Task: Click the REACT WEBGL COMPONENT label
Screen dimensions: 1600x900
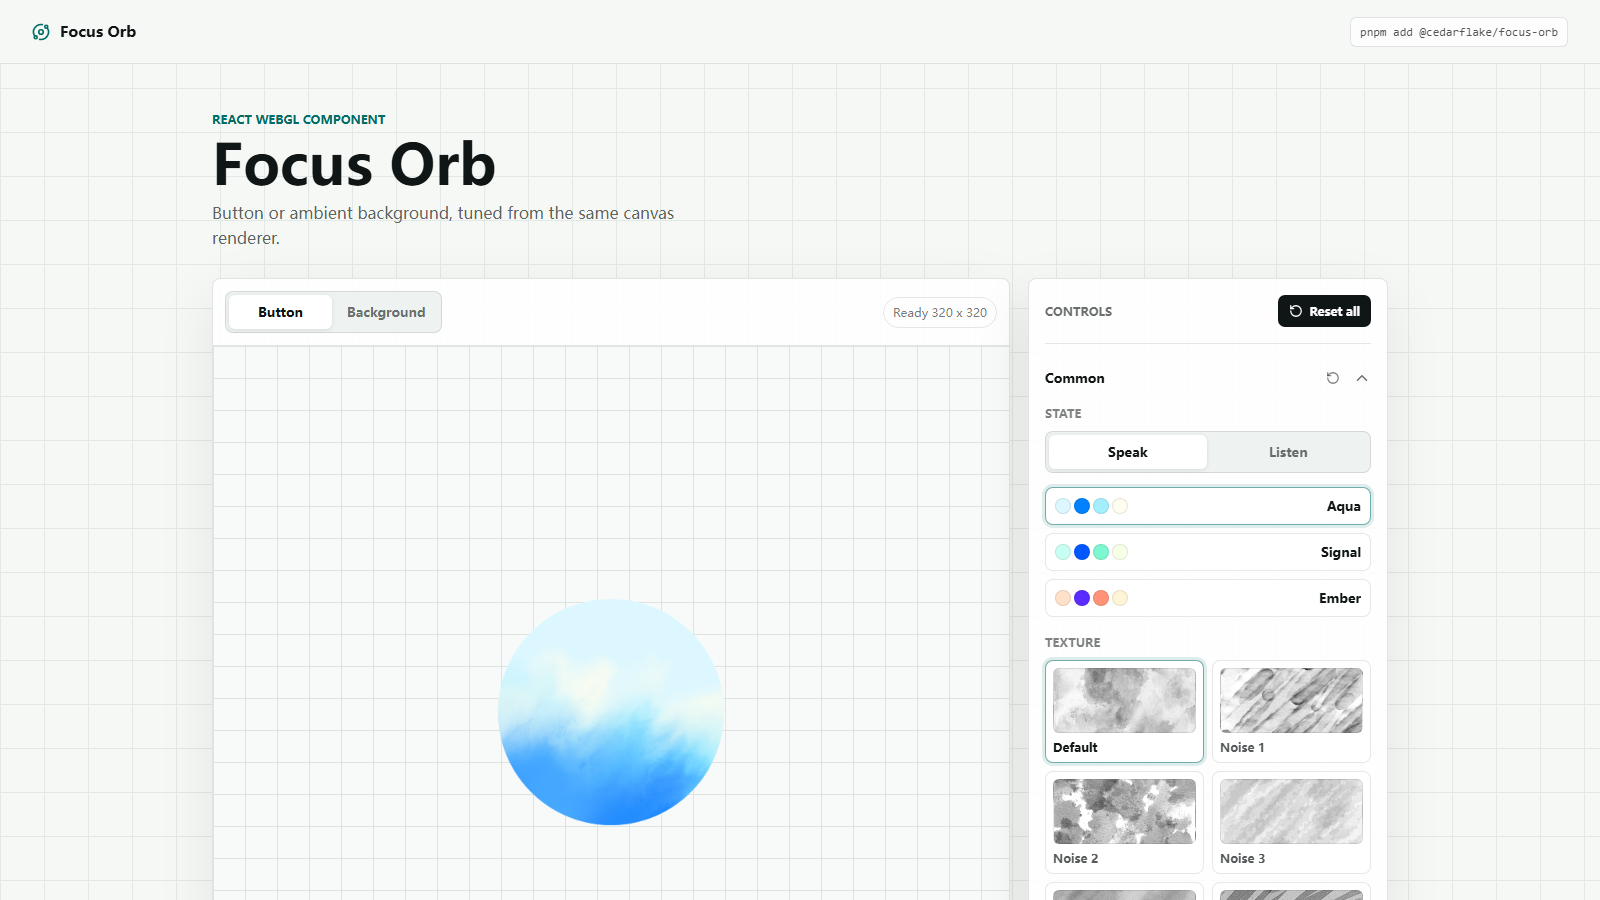Action: click(x=298, y=119)
